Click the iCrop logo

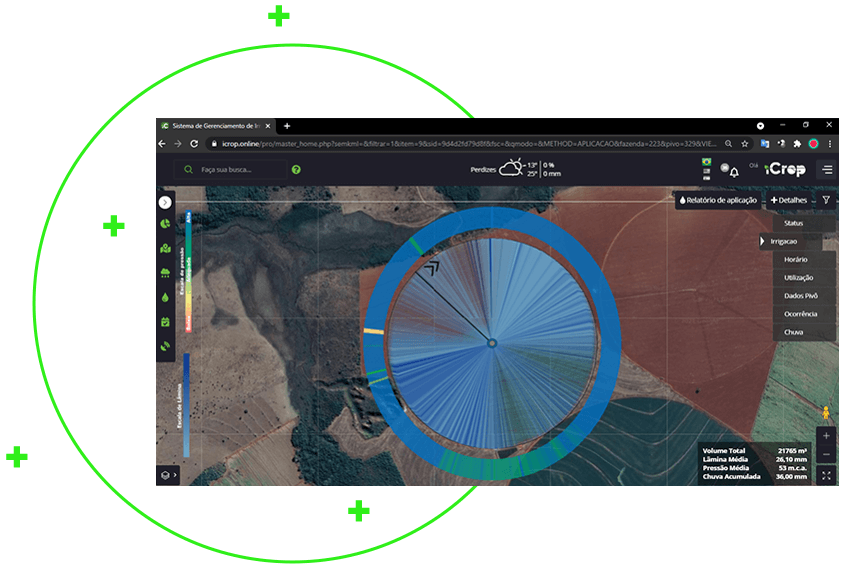click(785, 170)
